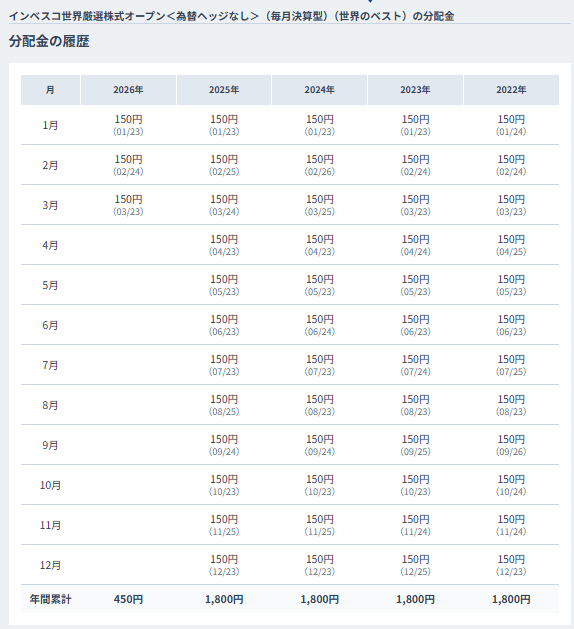
Task: Click the 2025 February cell dated (02/25)
Action: 224,165
